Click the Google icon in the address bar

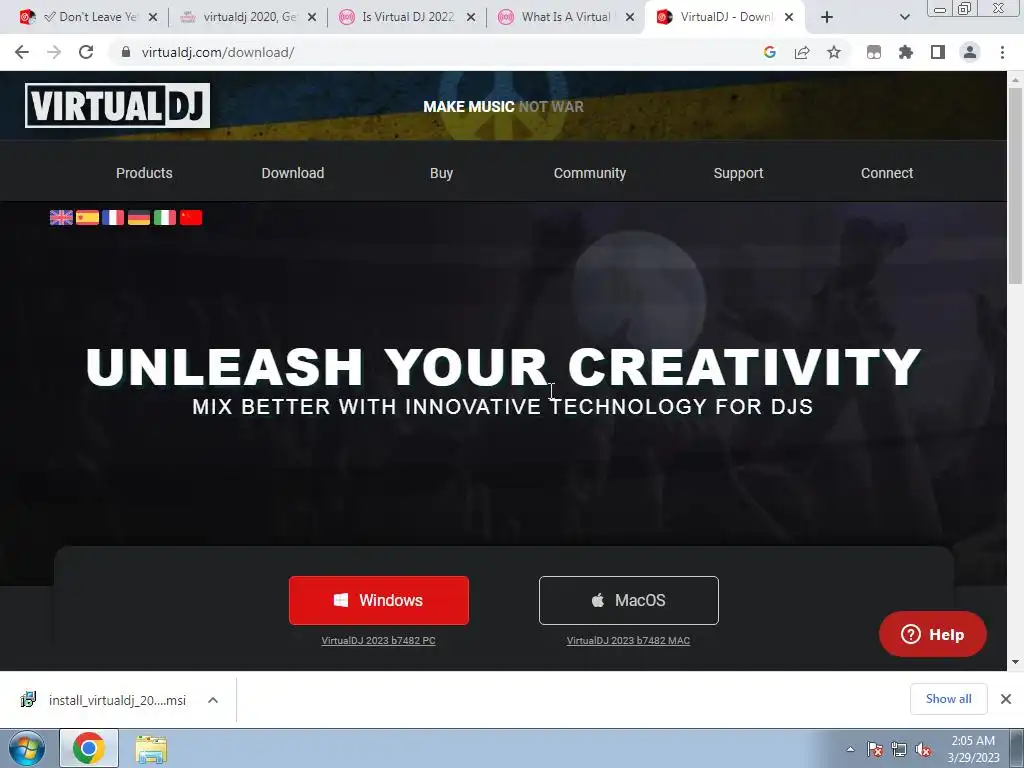click(x=770, y=52)
